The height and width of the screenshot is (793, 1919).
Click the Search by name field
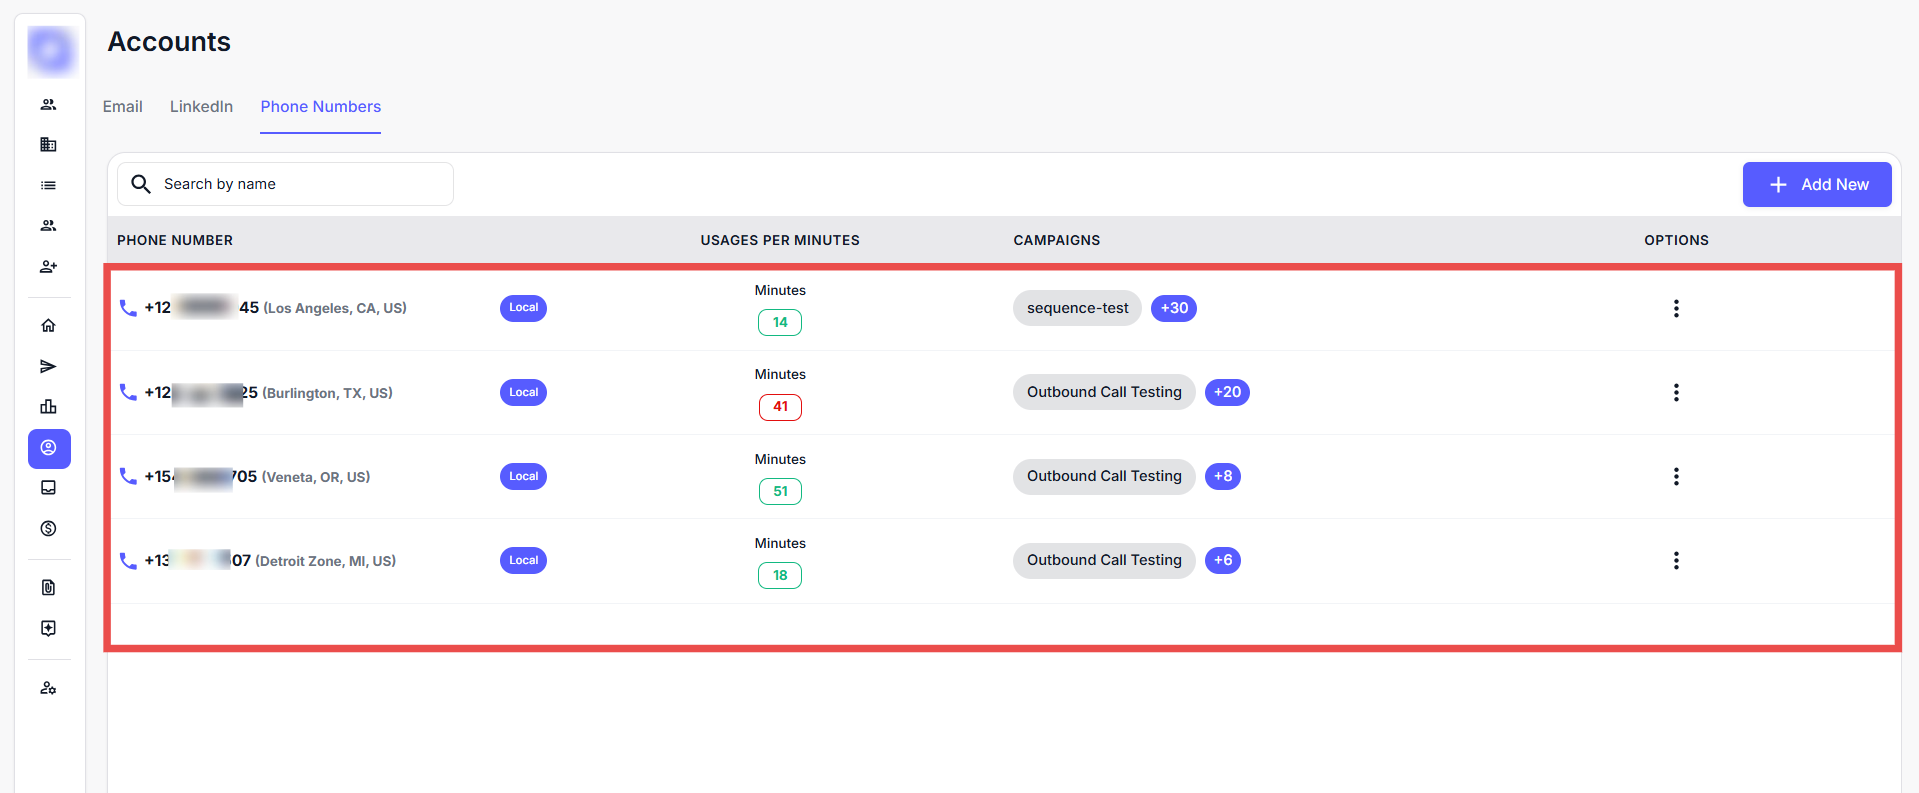click(300, 184)
